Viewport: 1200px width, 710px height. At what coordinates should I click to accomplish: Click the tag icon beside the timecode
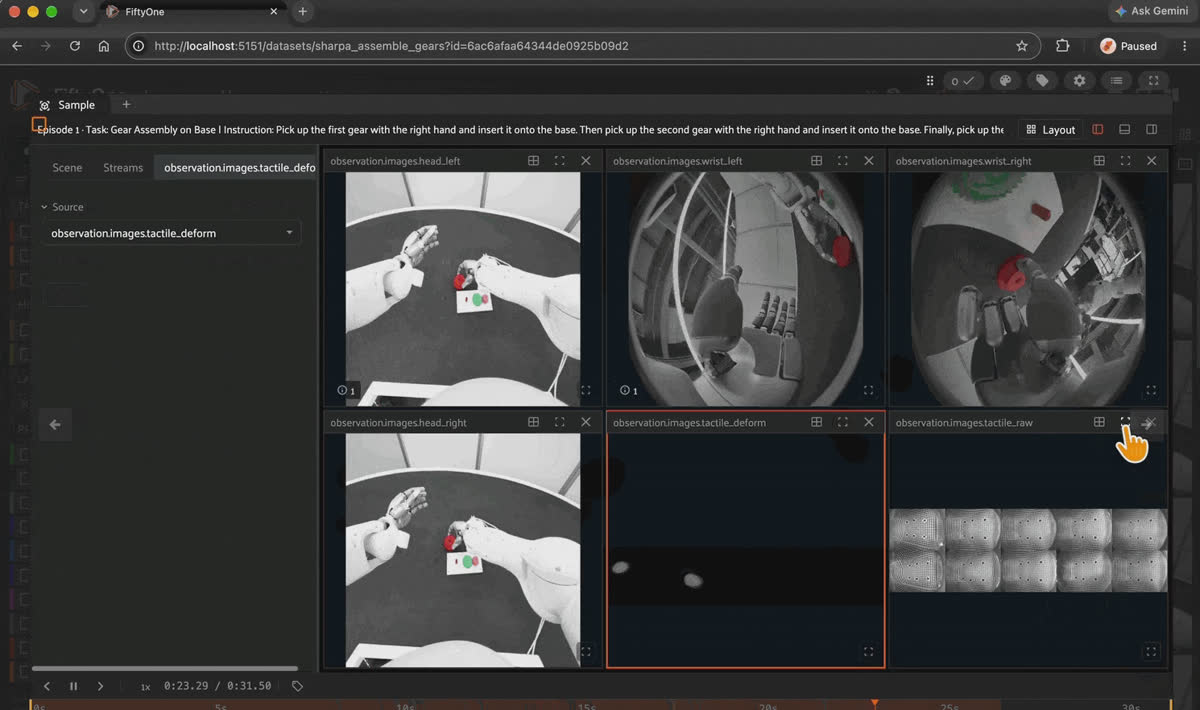click(x=297, y=686)
